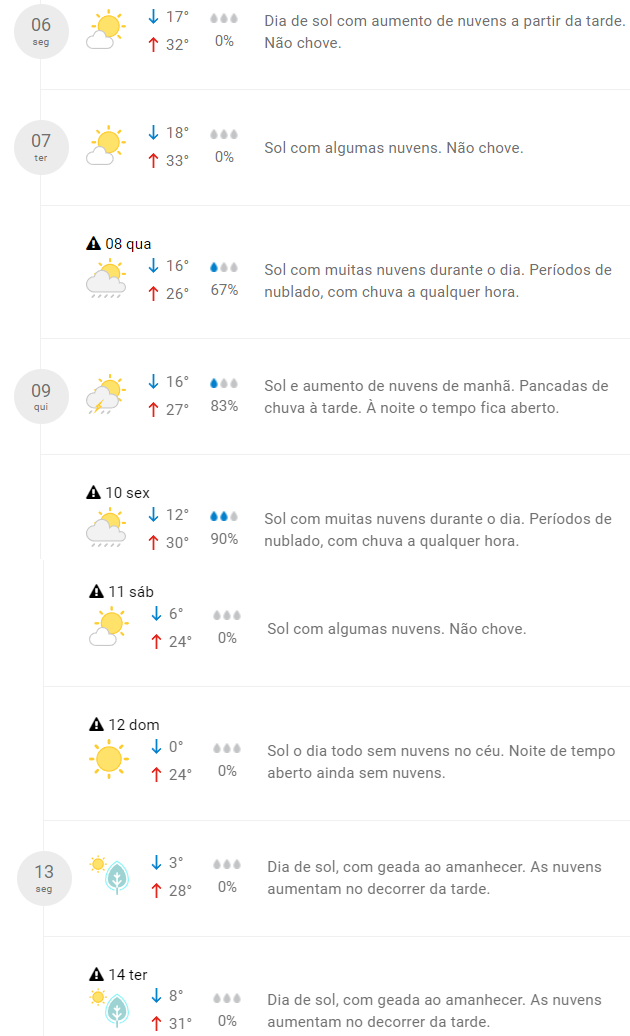
Task: Click the thunderstorm icon for day 09
Action: tap(105, 395)
